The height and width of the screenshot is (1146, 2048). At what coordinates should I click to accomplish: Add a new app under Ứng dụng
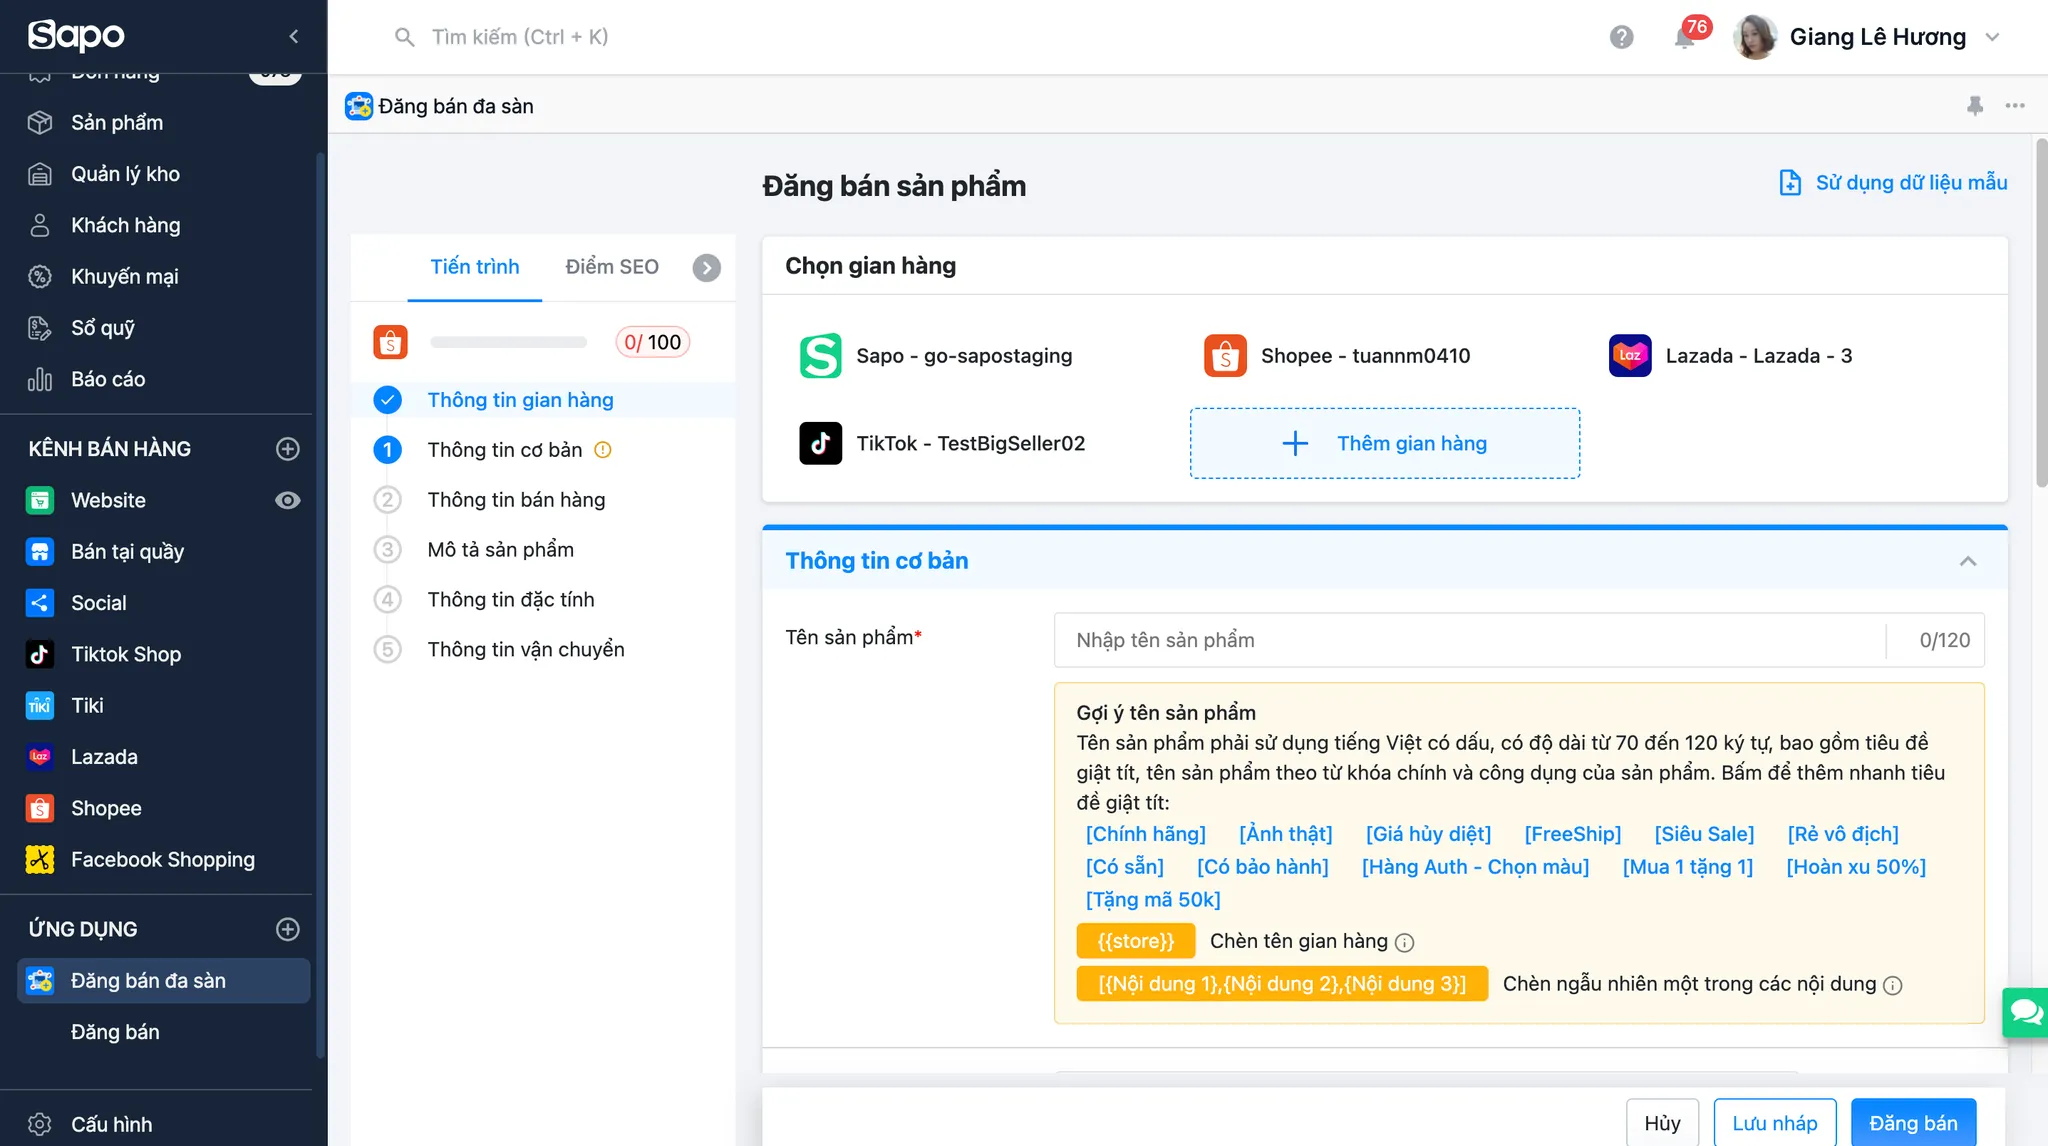(288, 929)
